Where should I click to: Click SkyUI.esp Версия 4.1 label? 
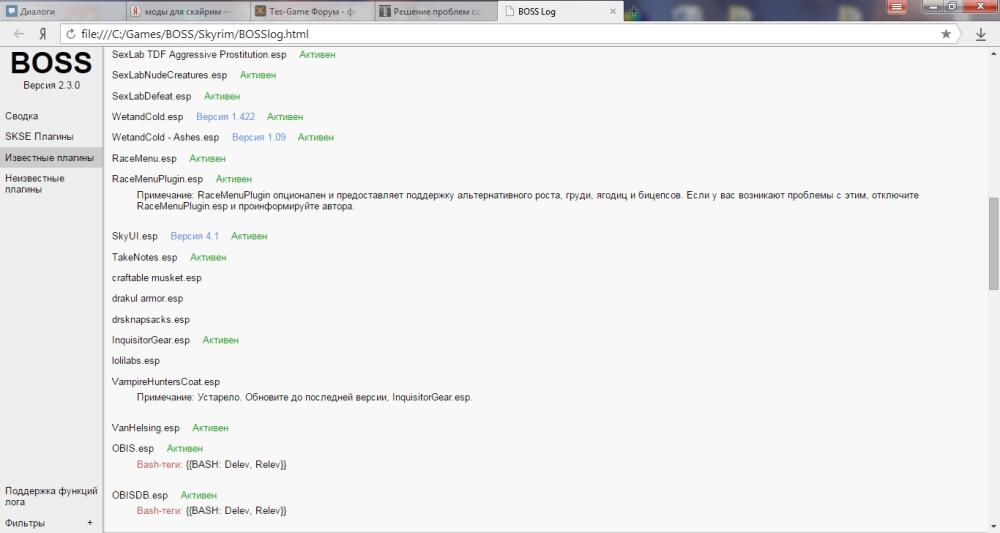[195, 236]
